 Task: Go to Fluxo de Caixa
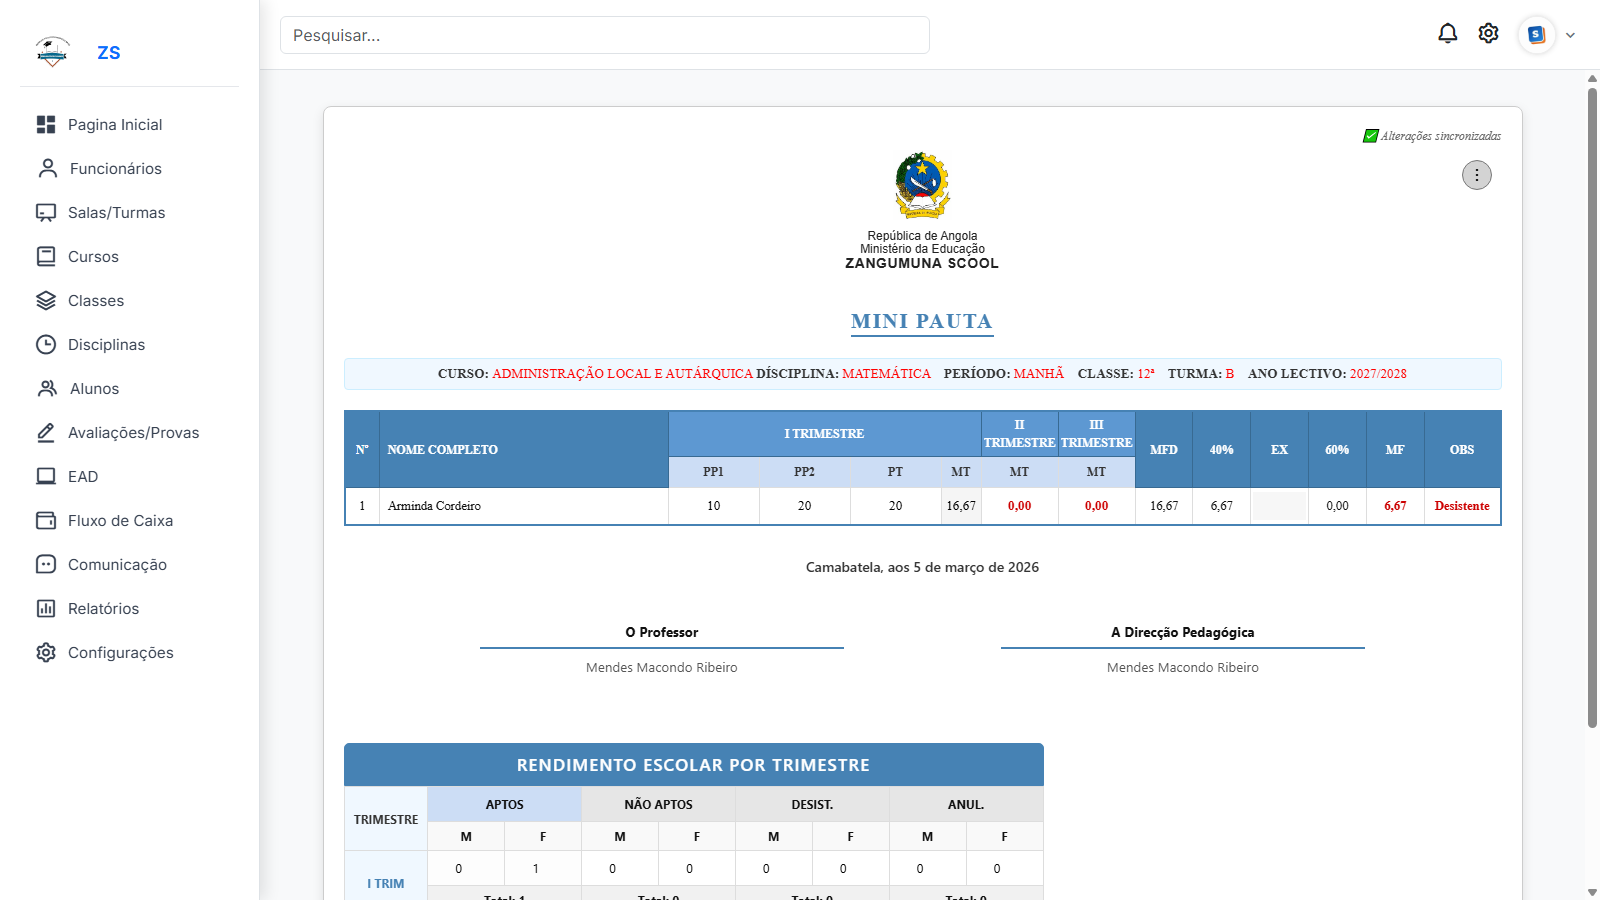coord(120,521)
